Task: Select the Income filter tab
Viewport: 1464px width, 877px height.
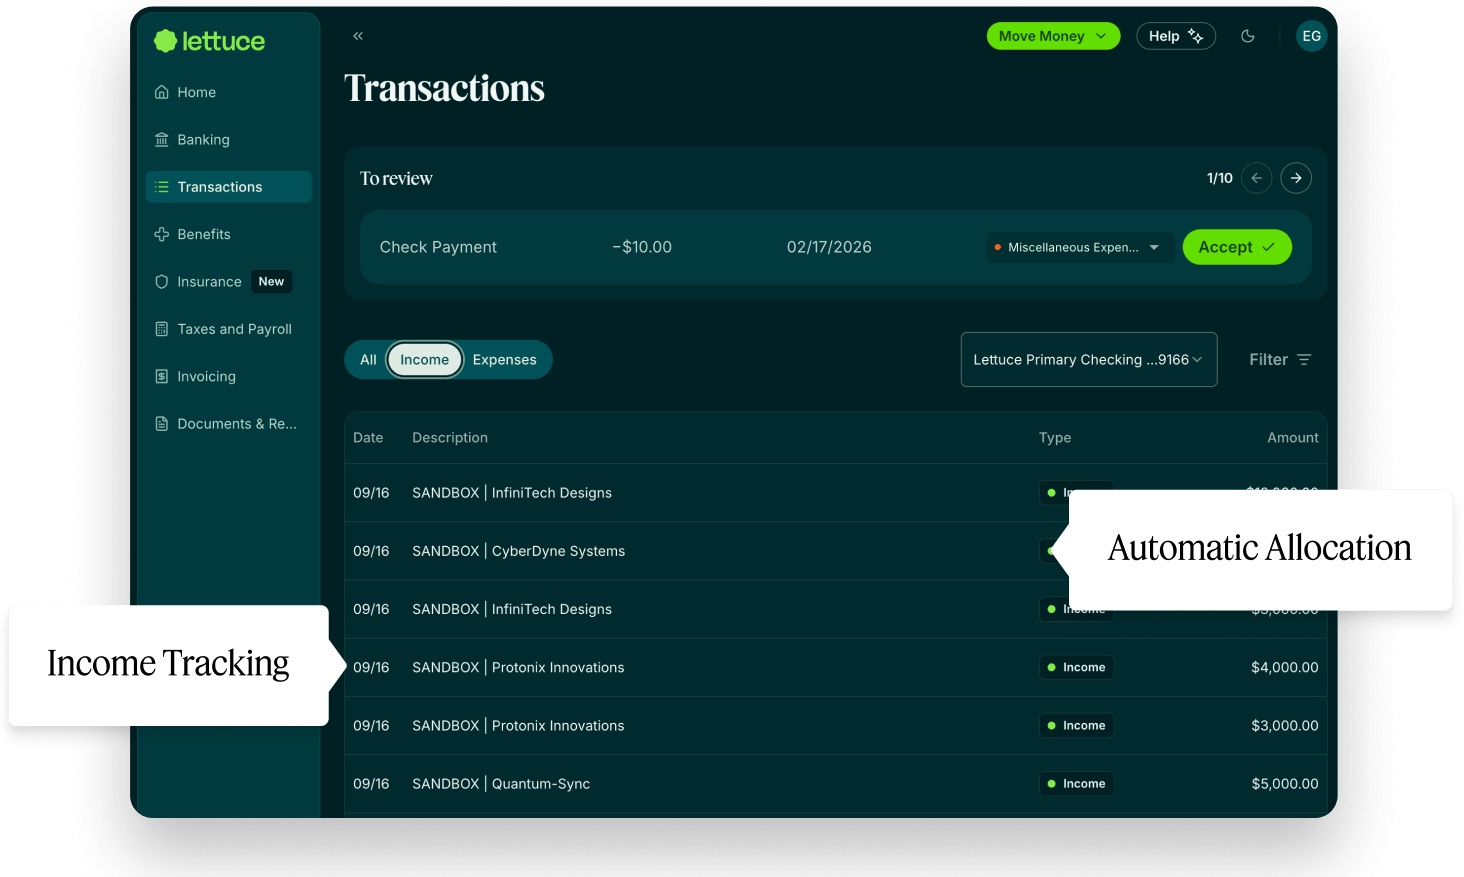Action: pyautogui.click(x=425, y=360)
